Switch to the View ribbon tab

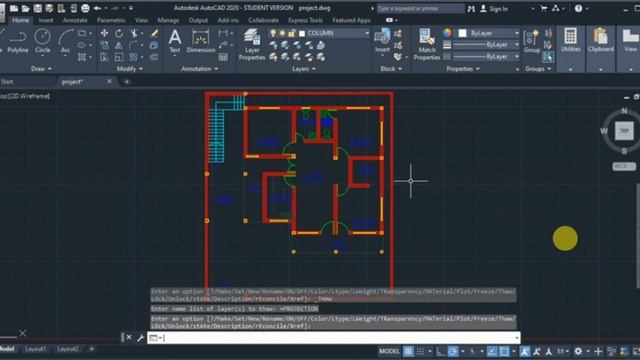click(x=141, y=20)
